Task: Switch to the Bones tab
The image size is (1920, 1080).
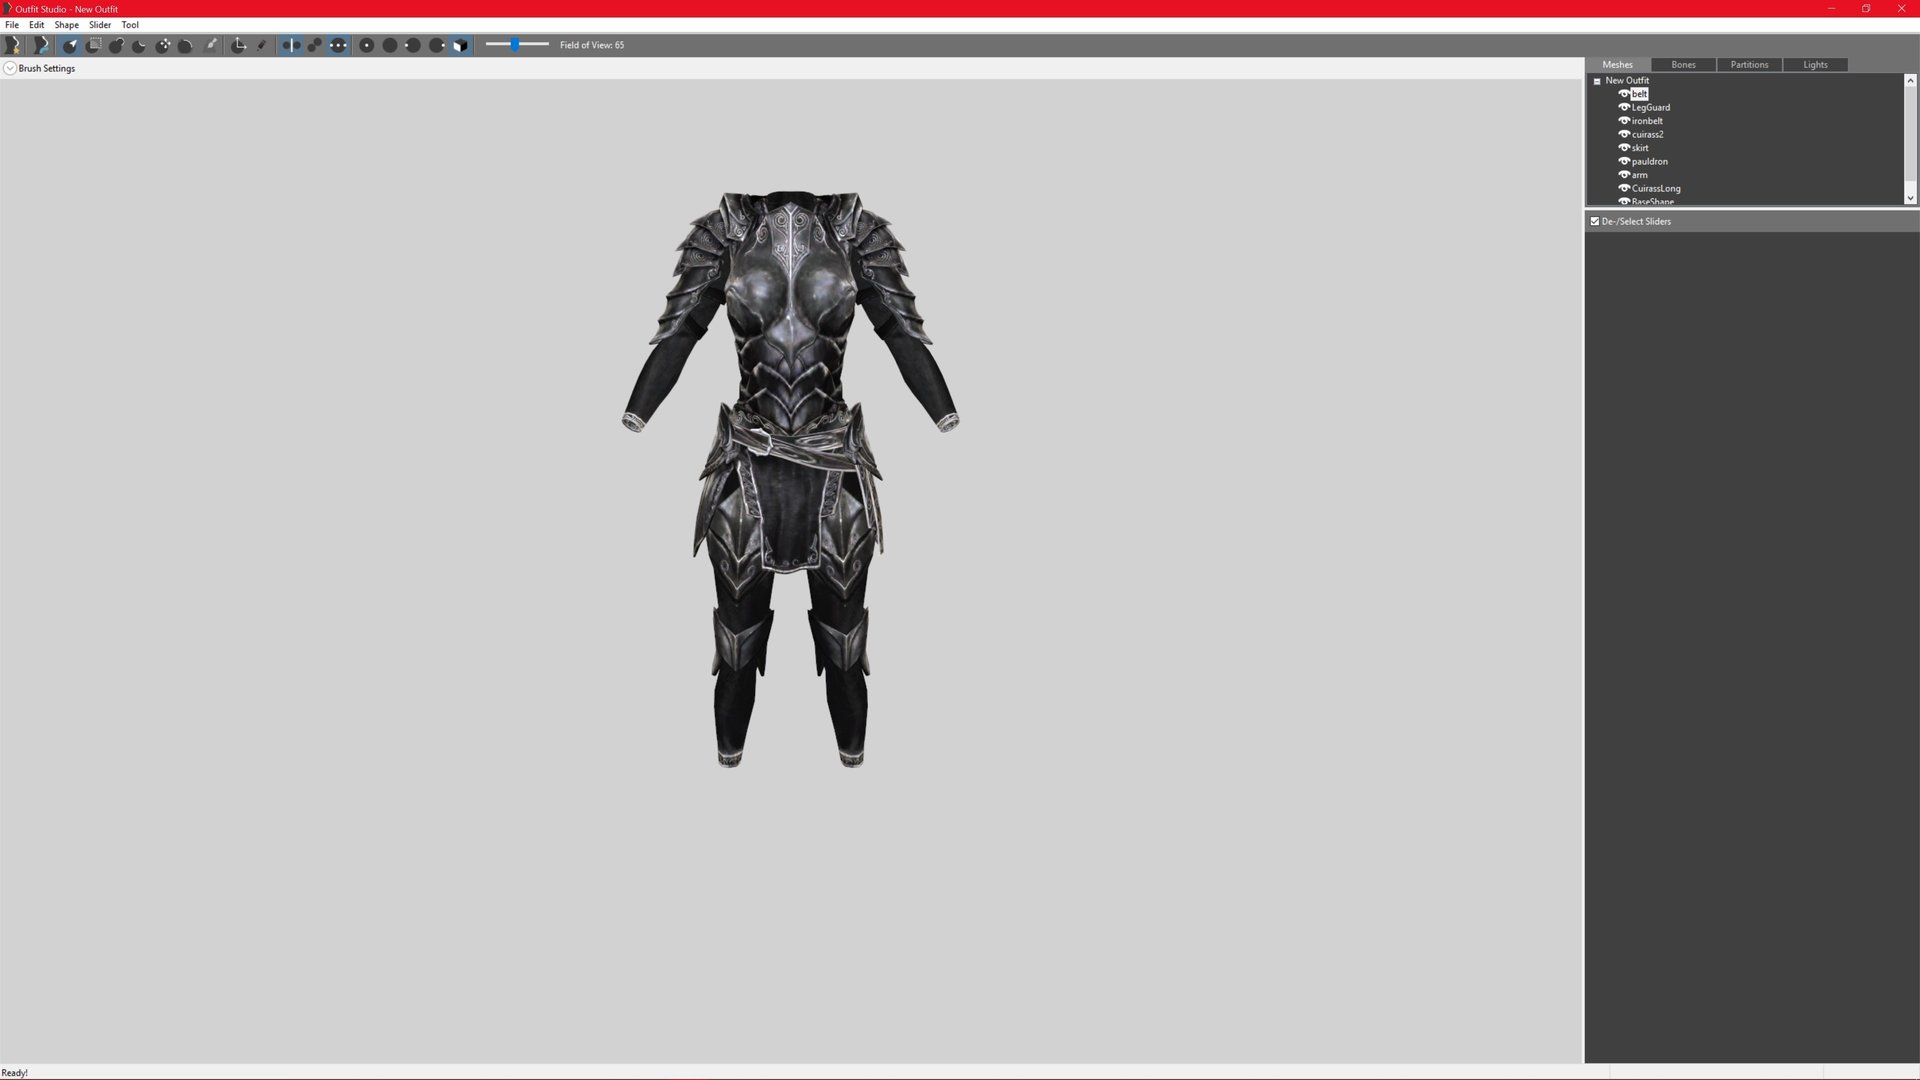Action: pos(1683,65)
